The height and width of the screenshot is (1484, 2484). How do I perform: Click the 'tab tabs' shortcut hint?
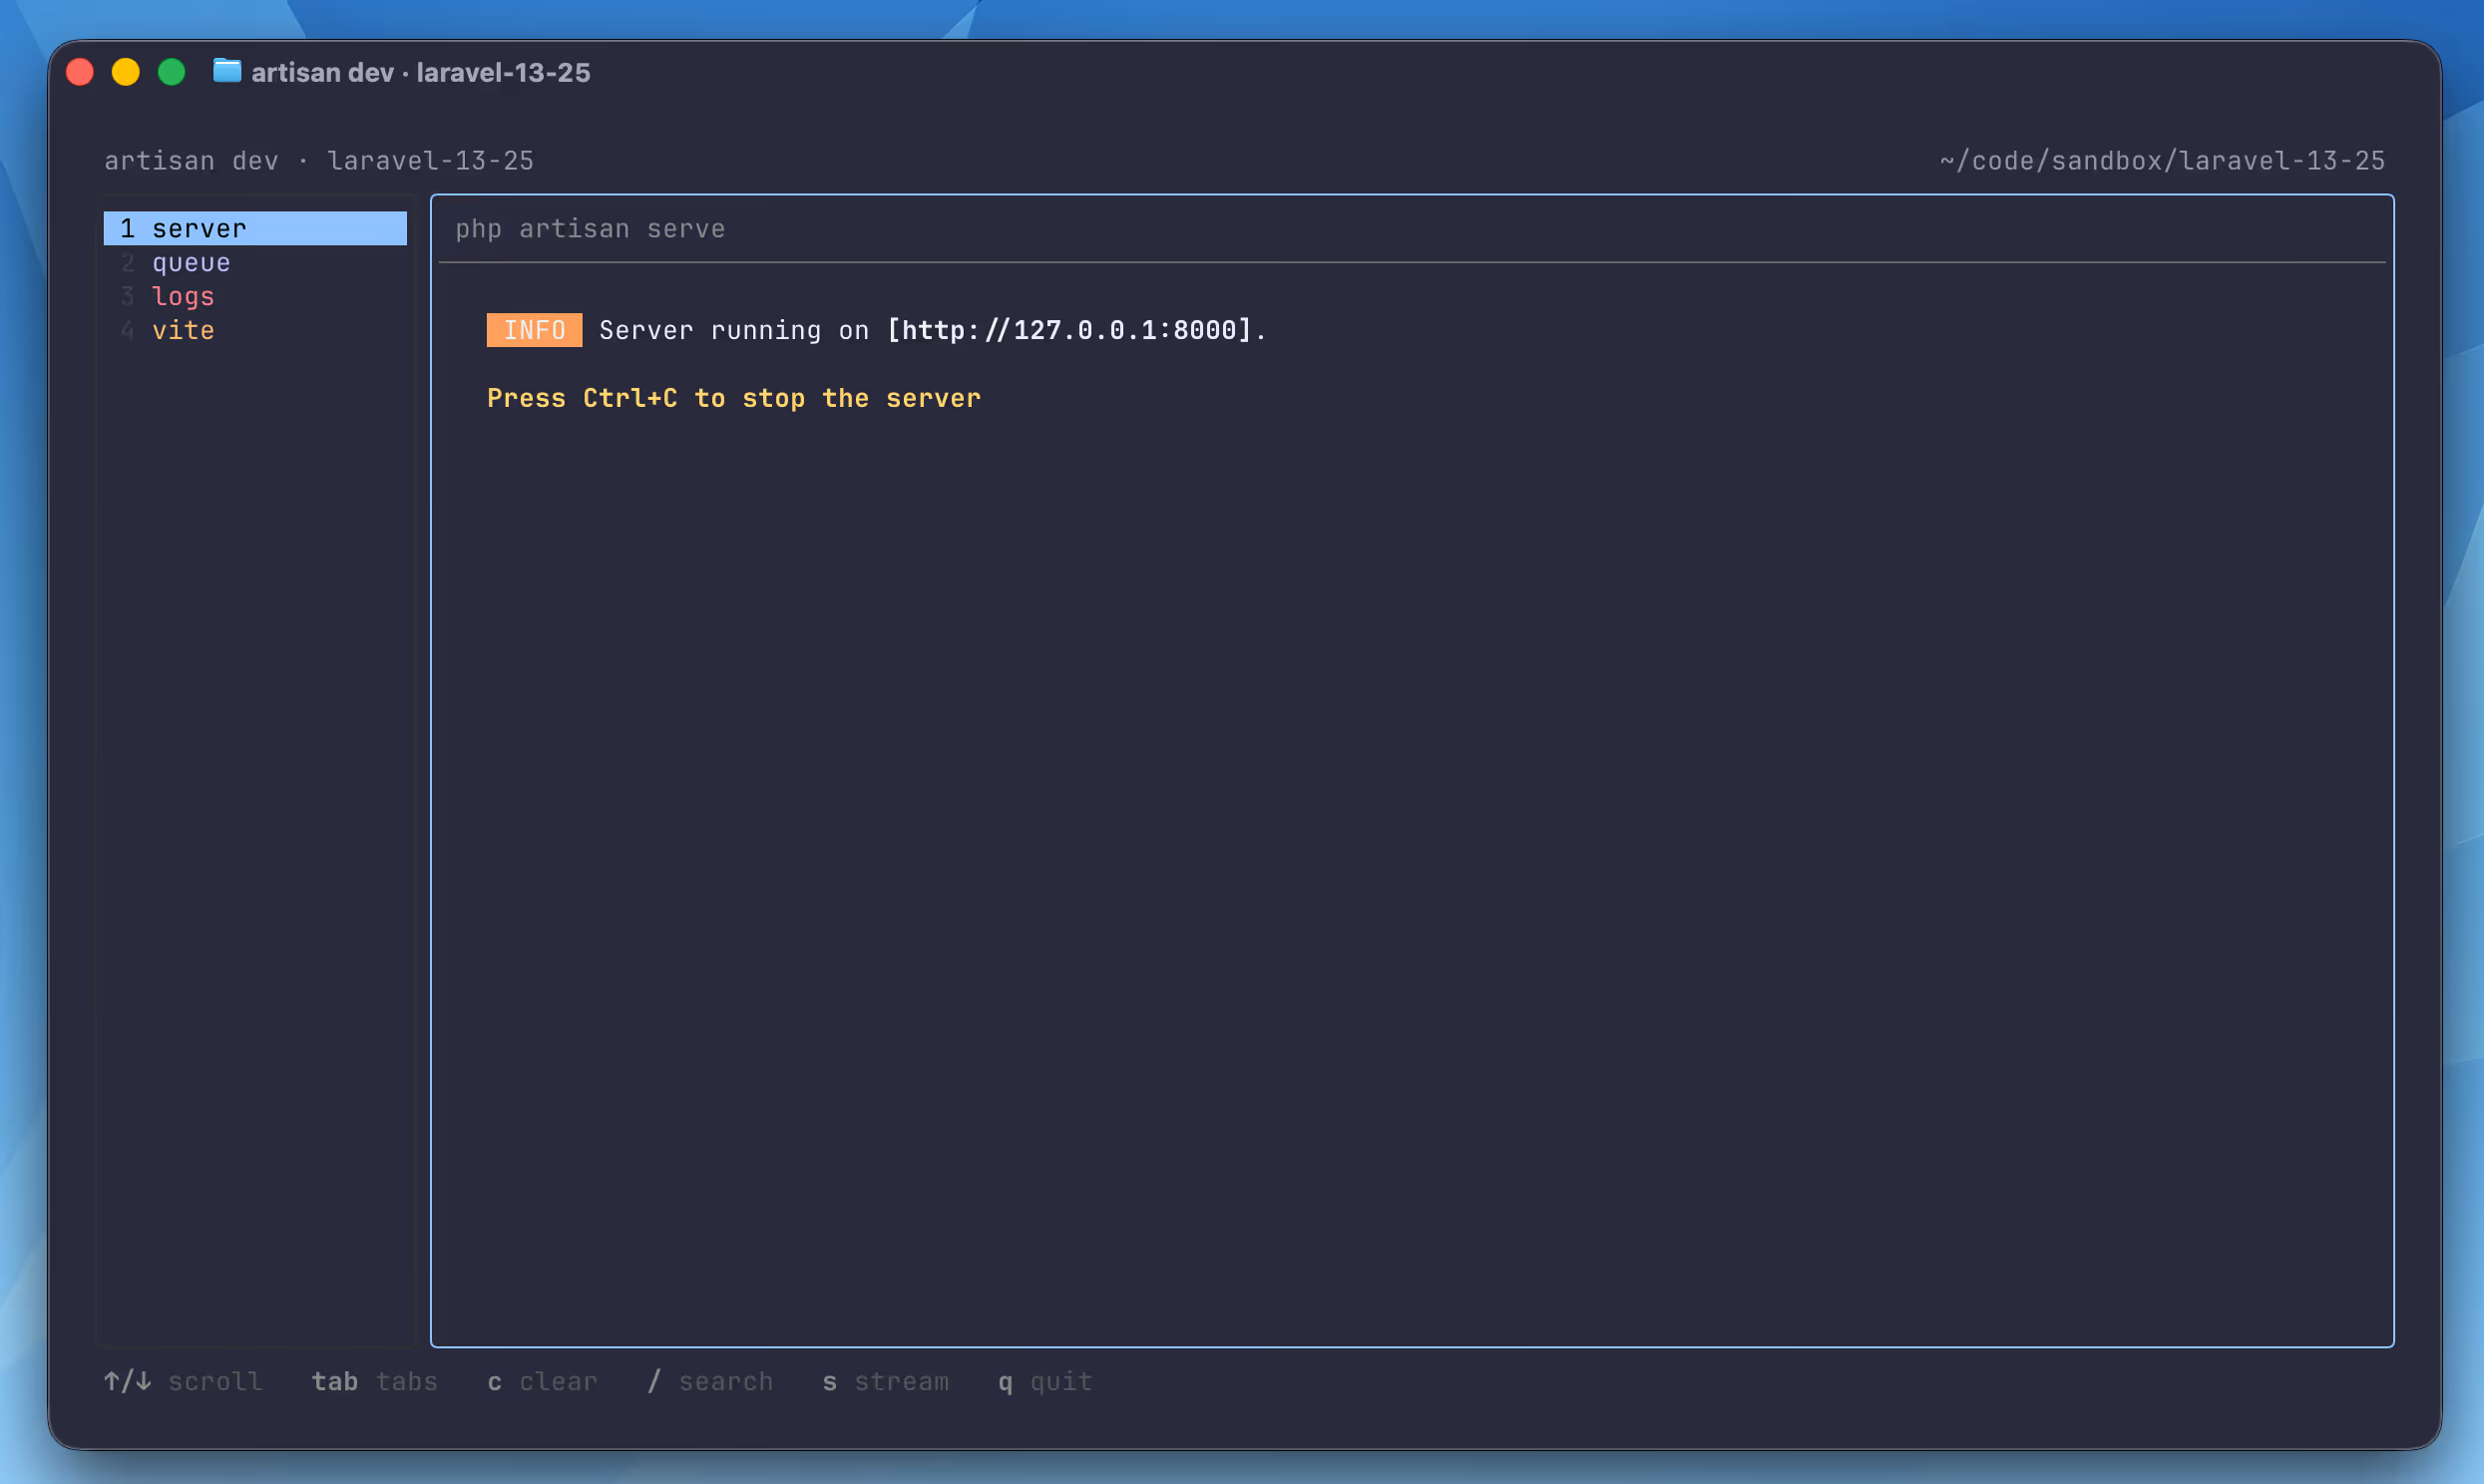375,1381
